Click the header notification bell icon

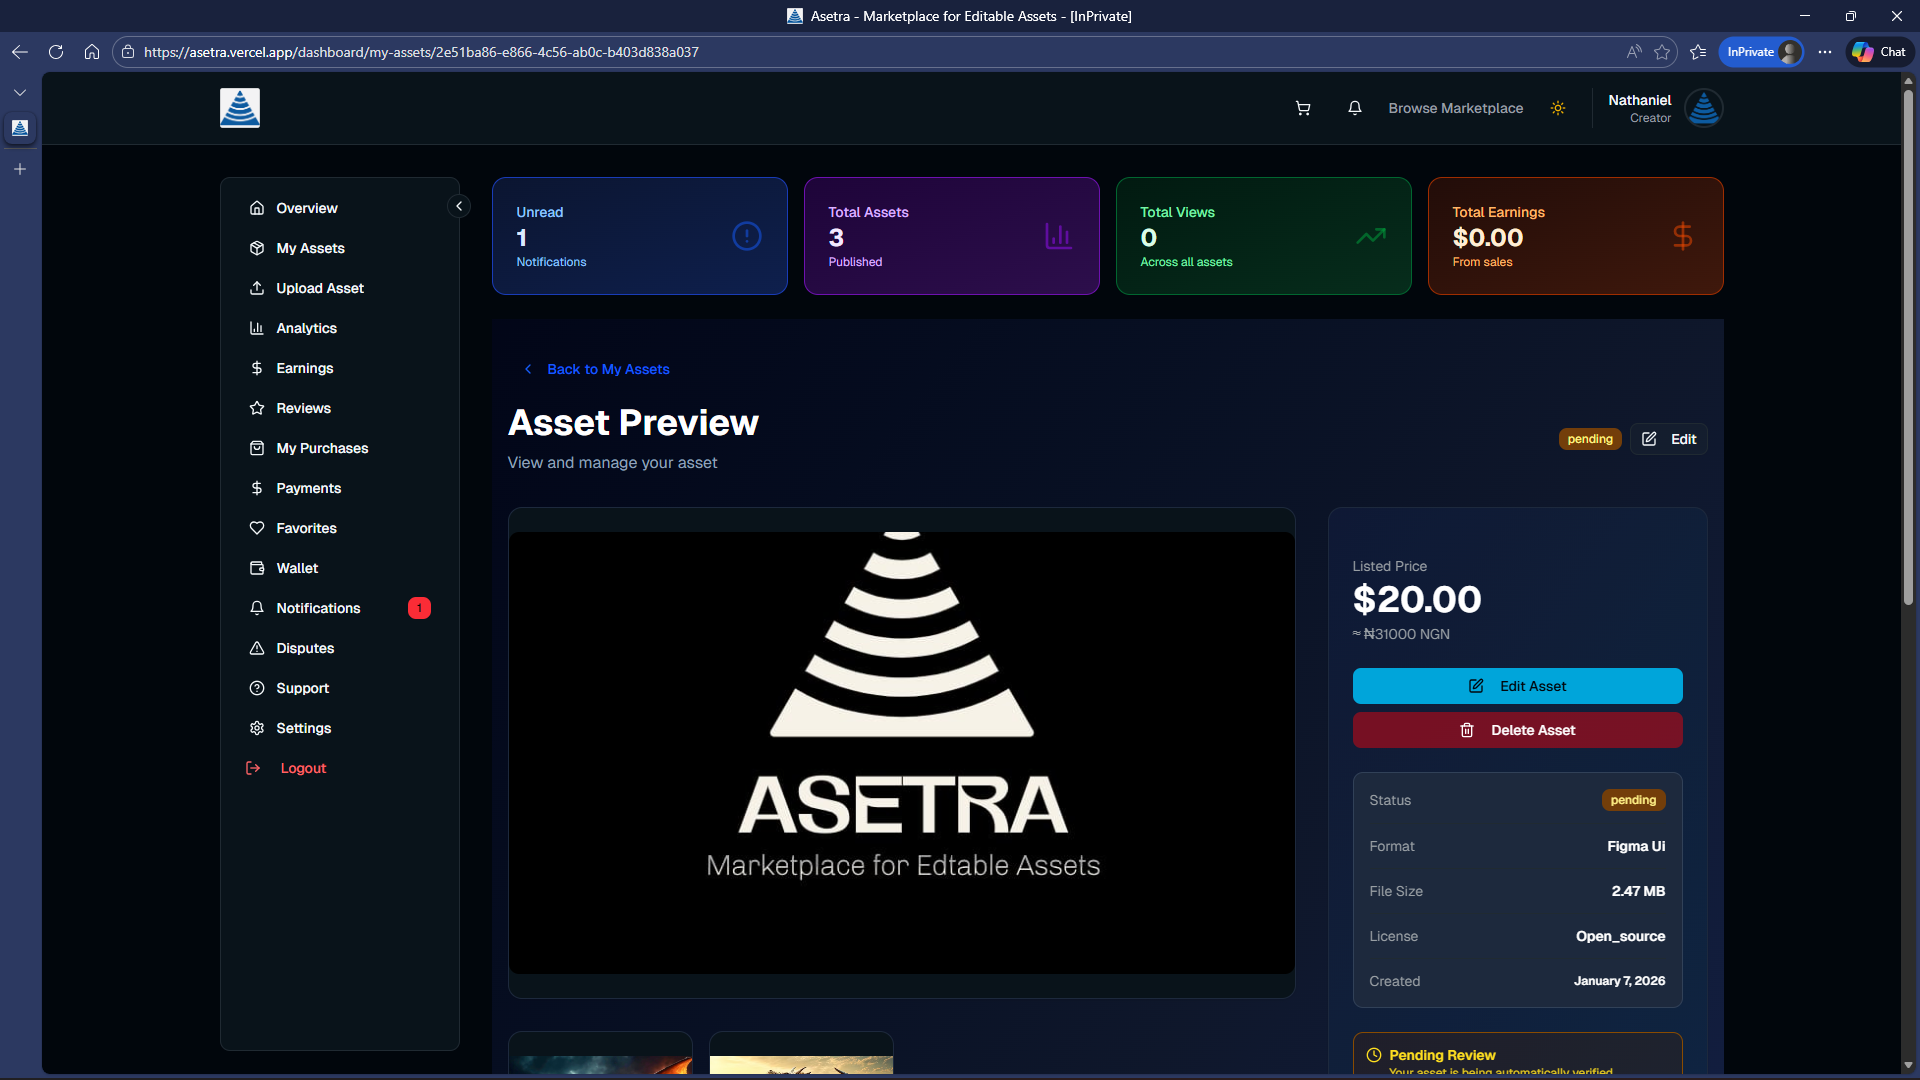[x=1354, y=108]
